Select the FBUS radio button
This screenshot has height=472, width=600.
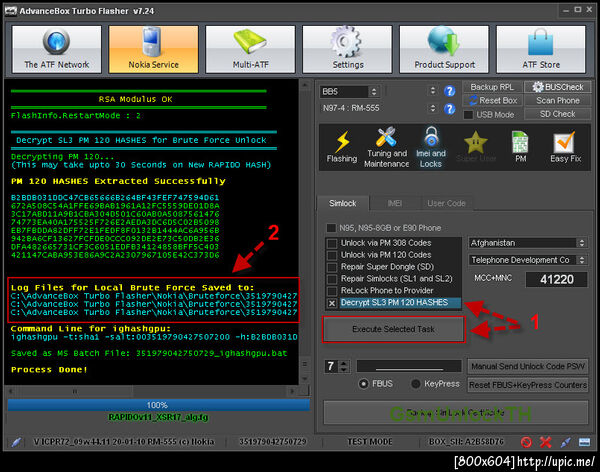pos(364,384)
